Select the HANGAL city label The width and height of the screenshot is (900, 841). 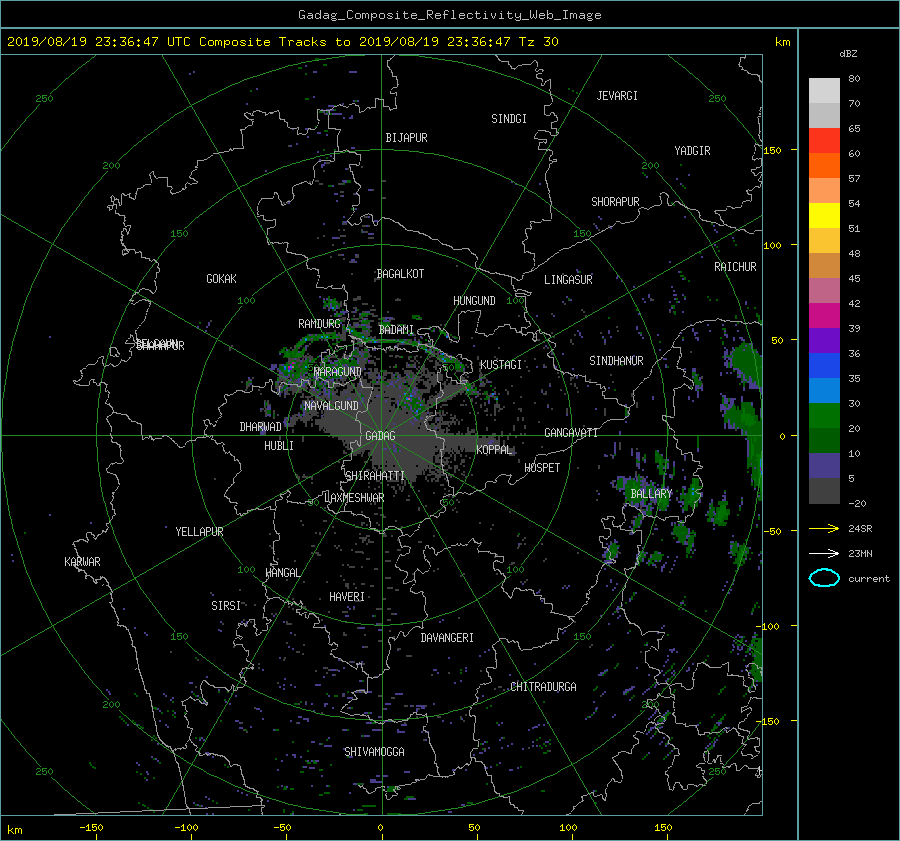[x=282, y=573]
